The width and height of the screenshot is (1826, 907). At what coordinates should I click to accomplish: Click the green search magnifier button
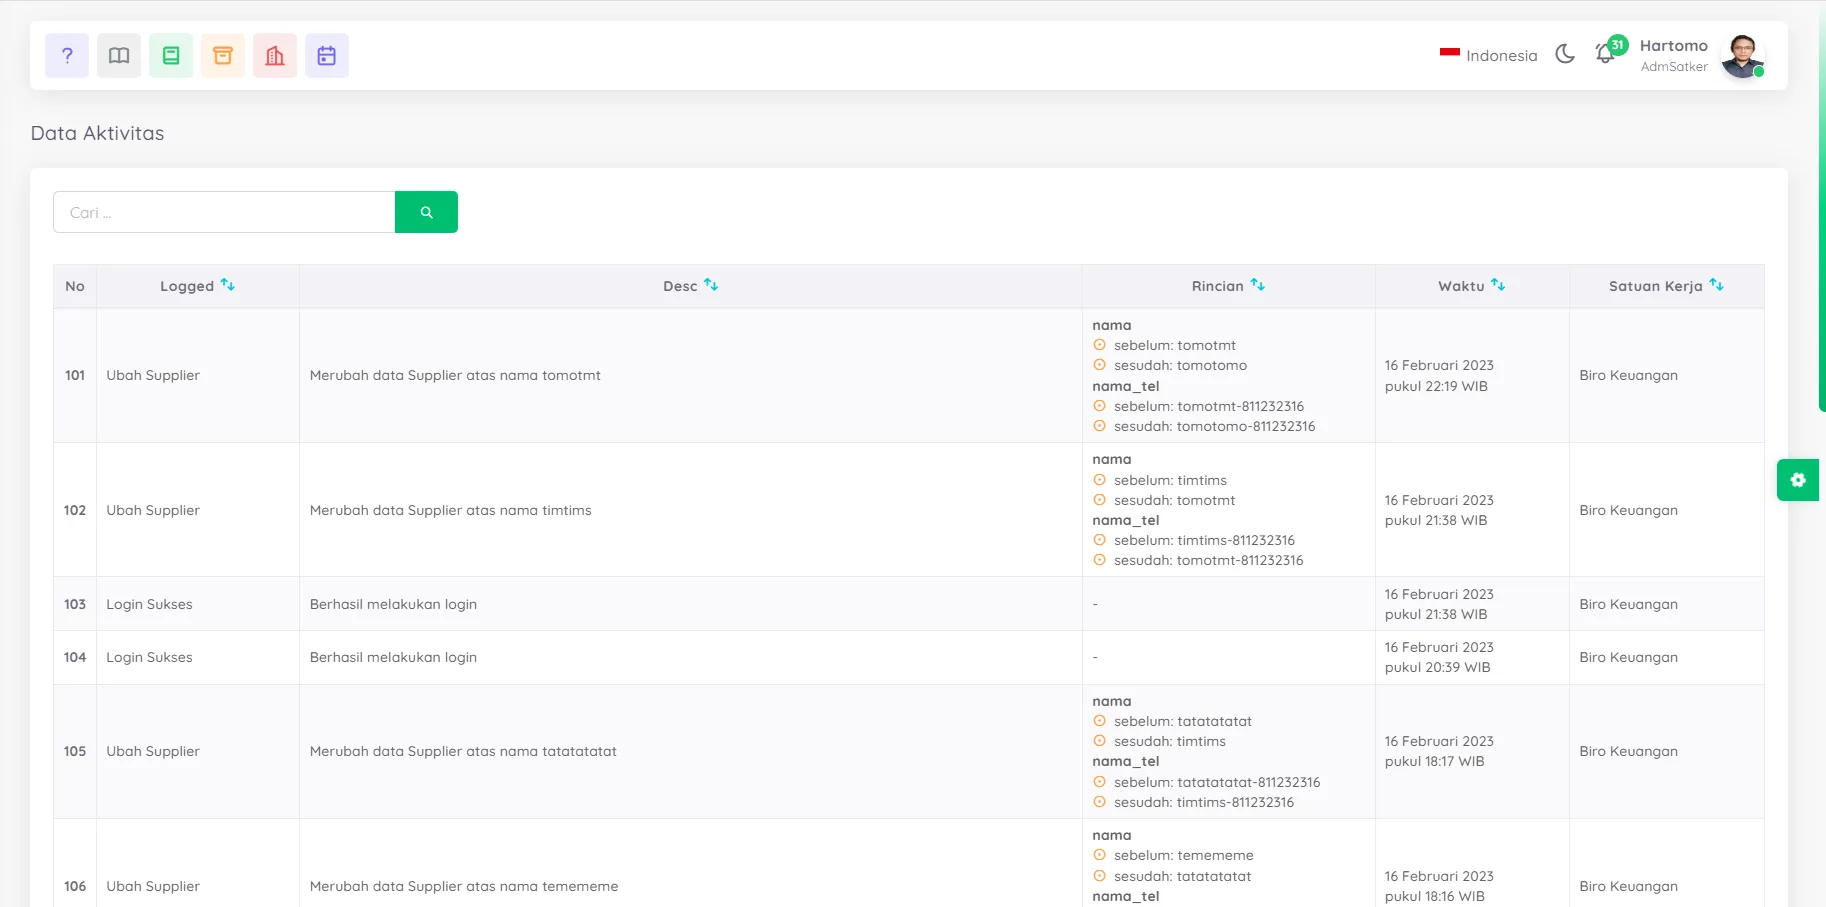[426, 212]
